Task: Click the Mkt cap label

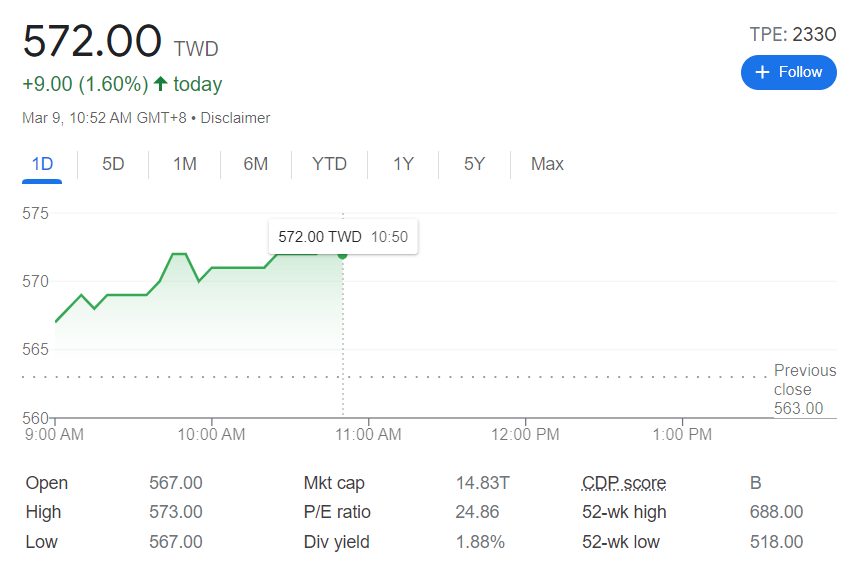Action: pos(334,483)
